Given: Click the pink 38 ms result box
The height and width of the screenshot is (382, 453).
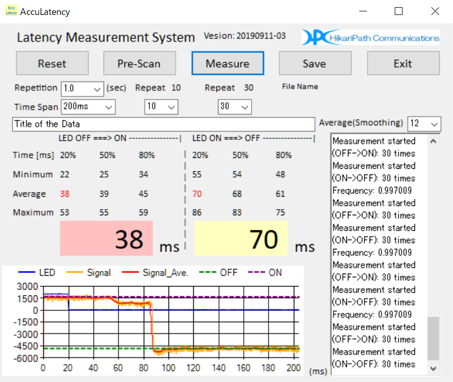Looking at the screenshot, I should pos(106,238).
